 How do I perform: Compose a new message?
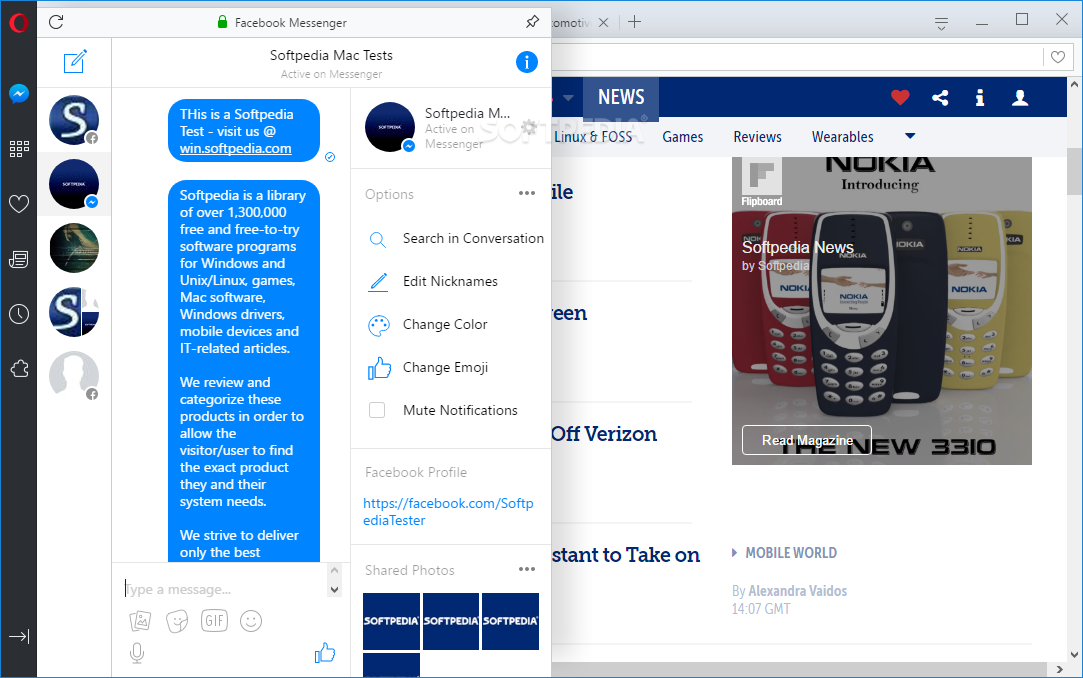[75, 61]
